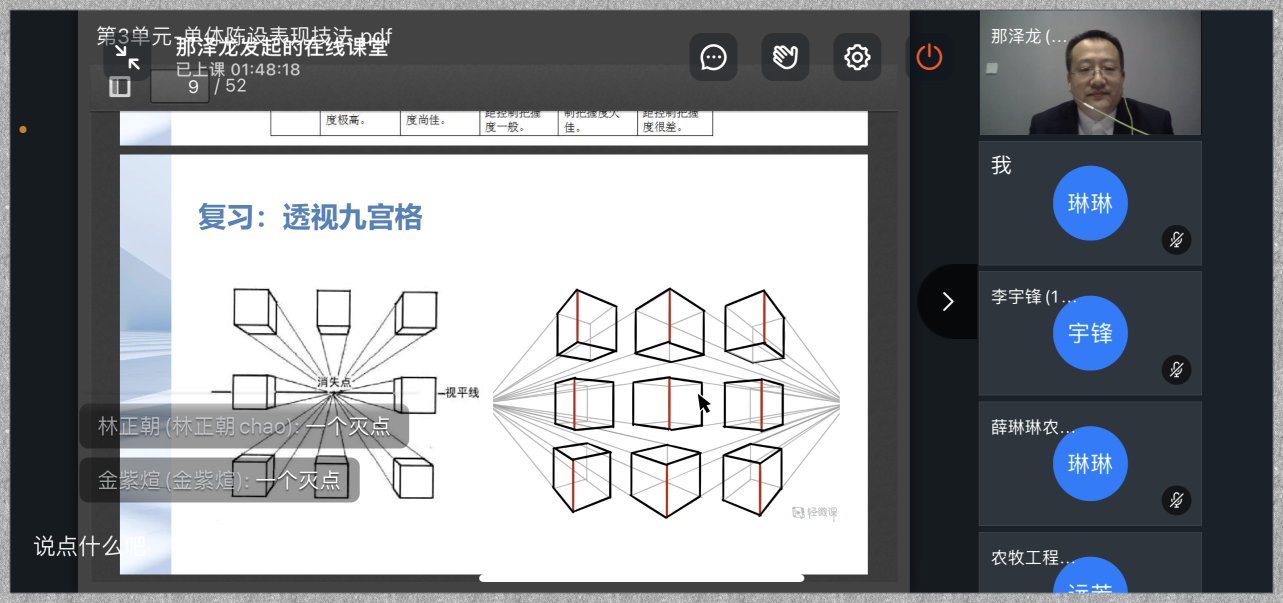Click the 复习：透视九宫格 slide heading

[x=310, y=217]
